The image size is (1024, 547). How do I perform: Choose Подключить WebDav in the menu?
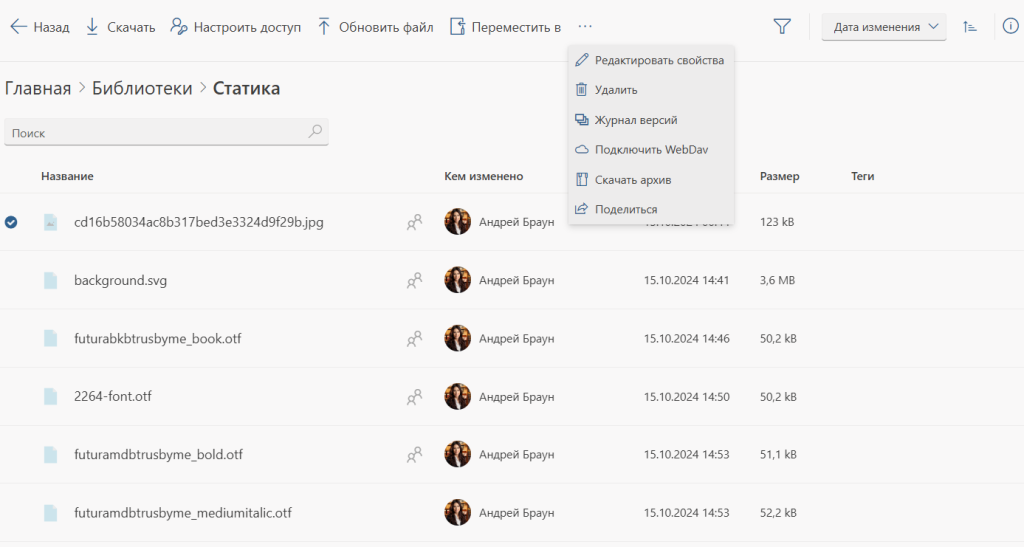point(651,149)
